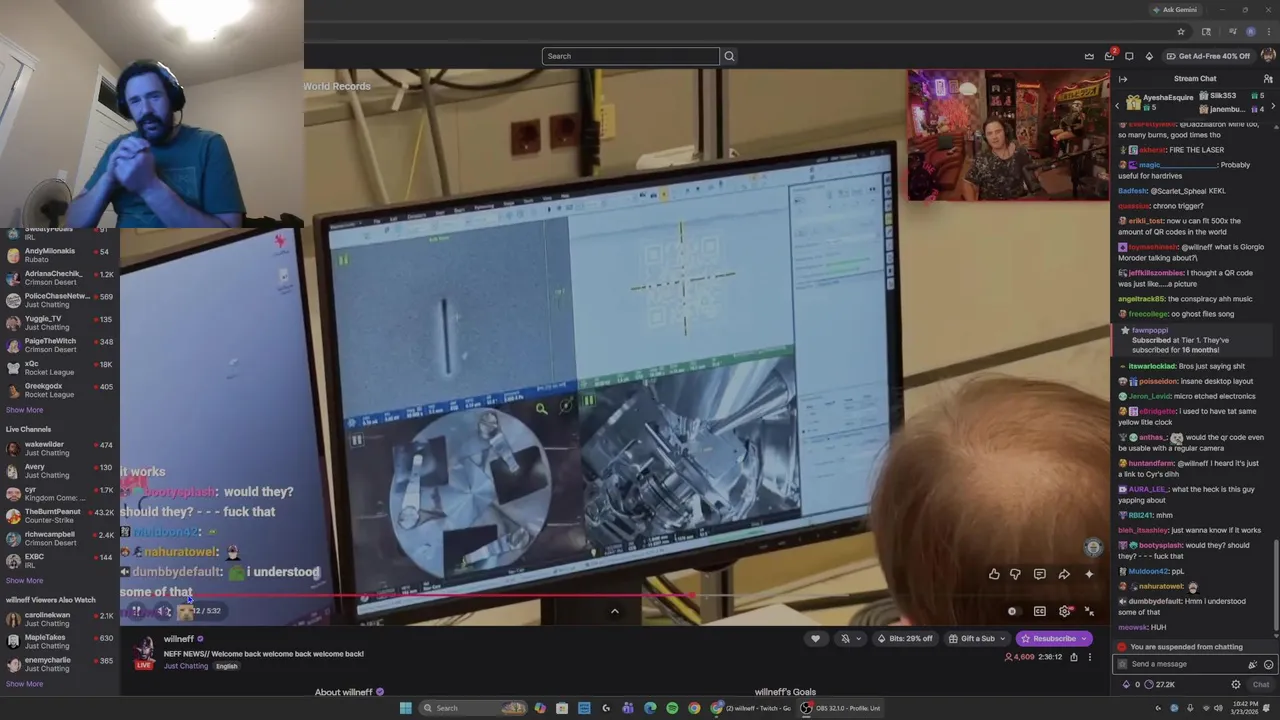This screenshot has height=720, width=1280.
Task: Focus Twitch search box
Action: (x=631, y=56)
